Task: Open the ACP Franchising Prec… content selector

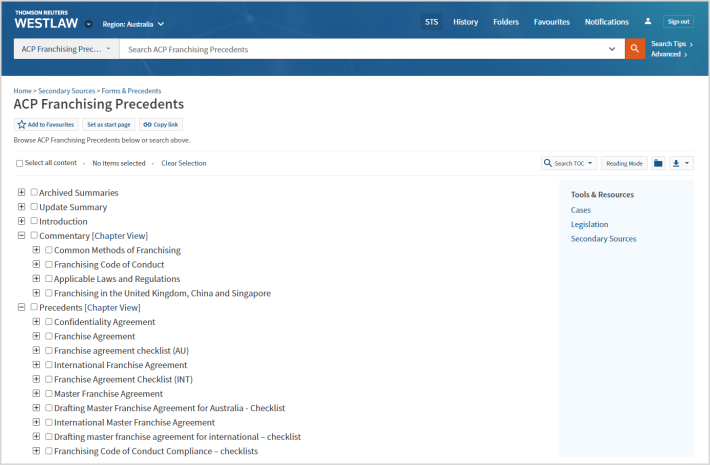Action: pyautogui.click(x=67, y=49)
